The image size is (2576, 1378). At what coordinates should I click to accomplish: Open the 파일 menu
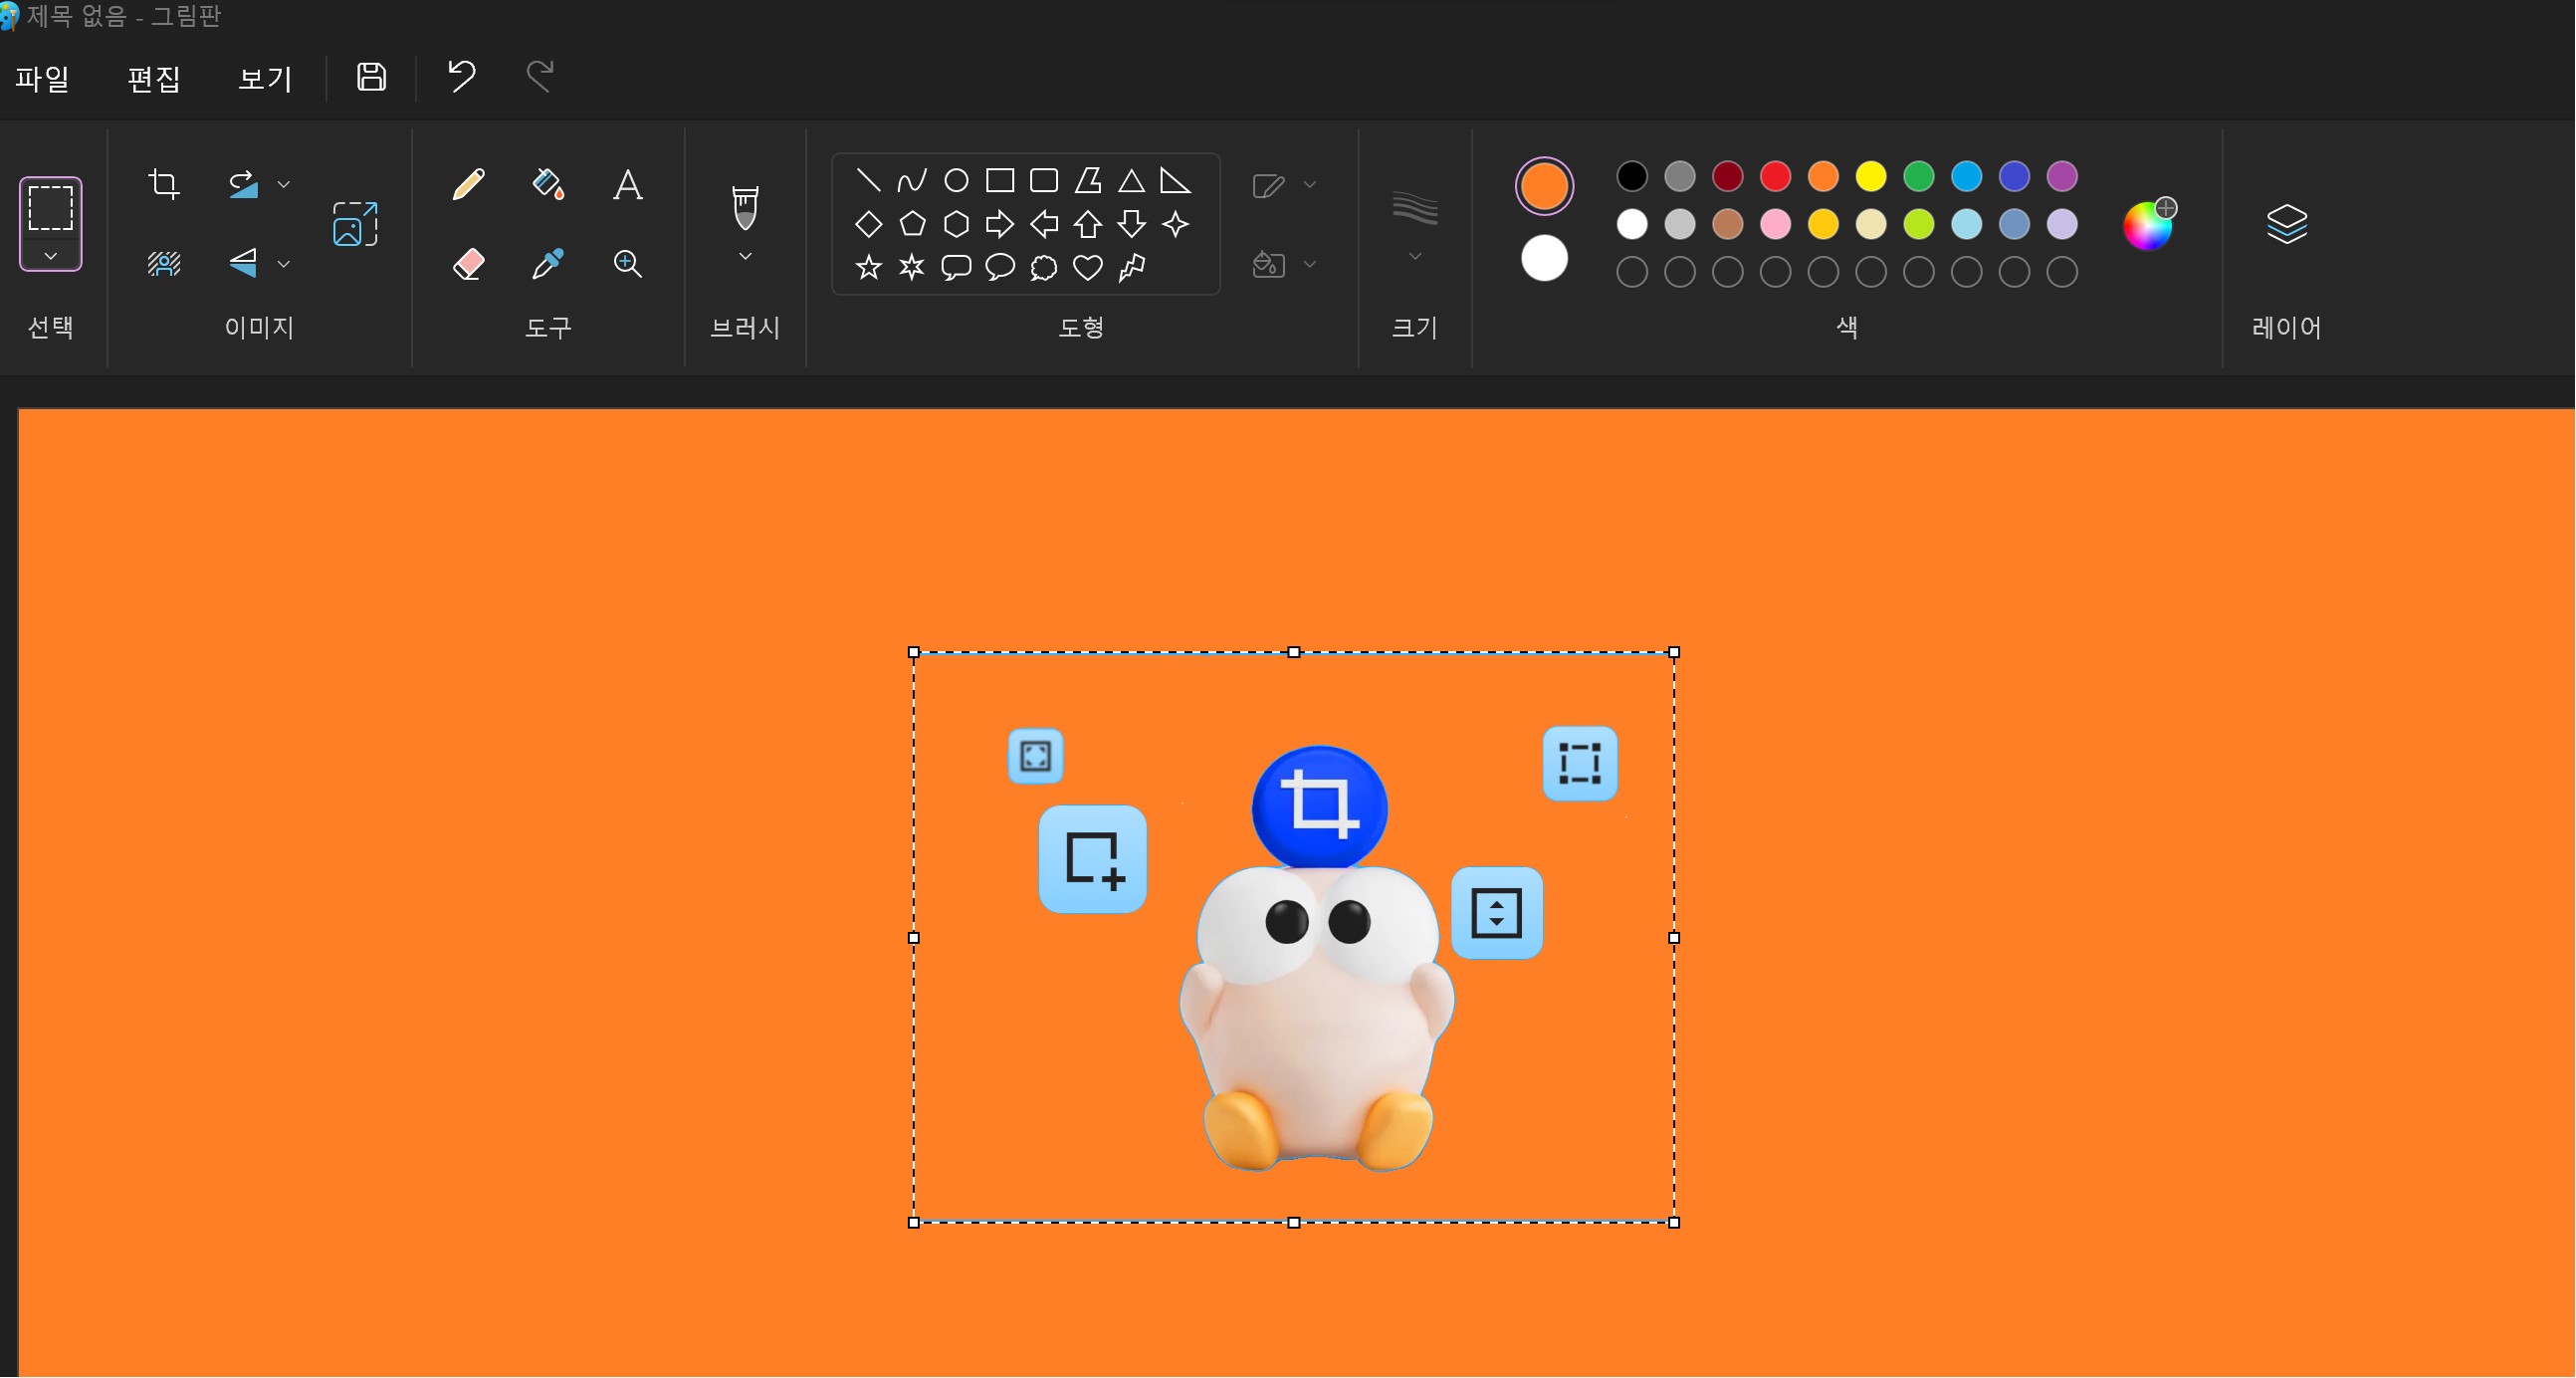(x=42, y=78)
